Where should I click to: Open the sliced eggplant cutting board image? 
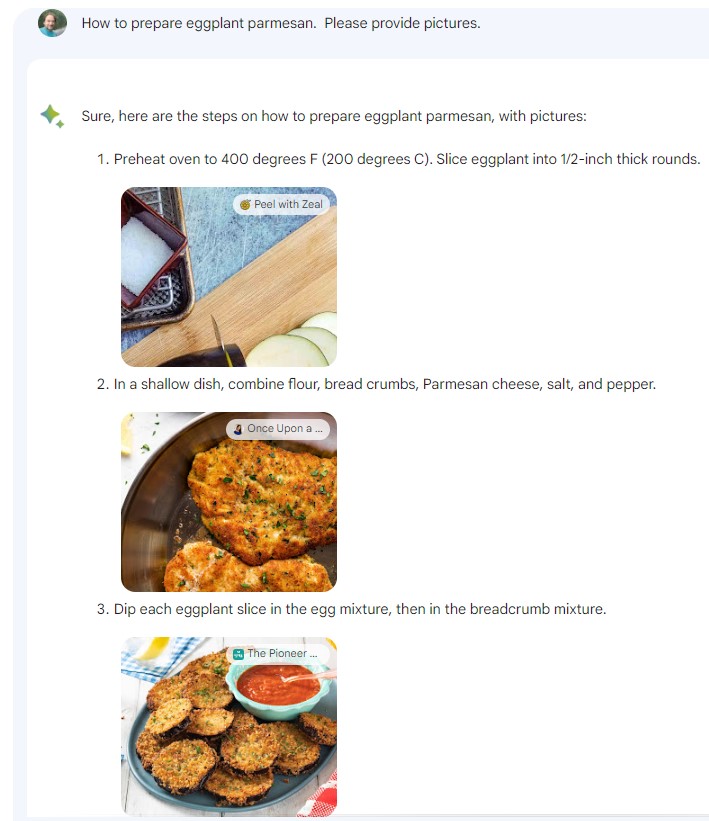pyautogui.click(x=229, y=276)
